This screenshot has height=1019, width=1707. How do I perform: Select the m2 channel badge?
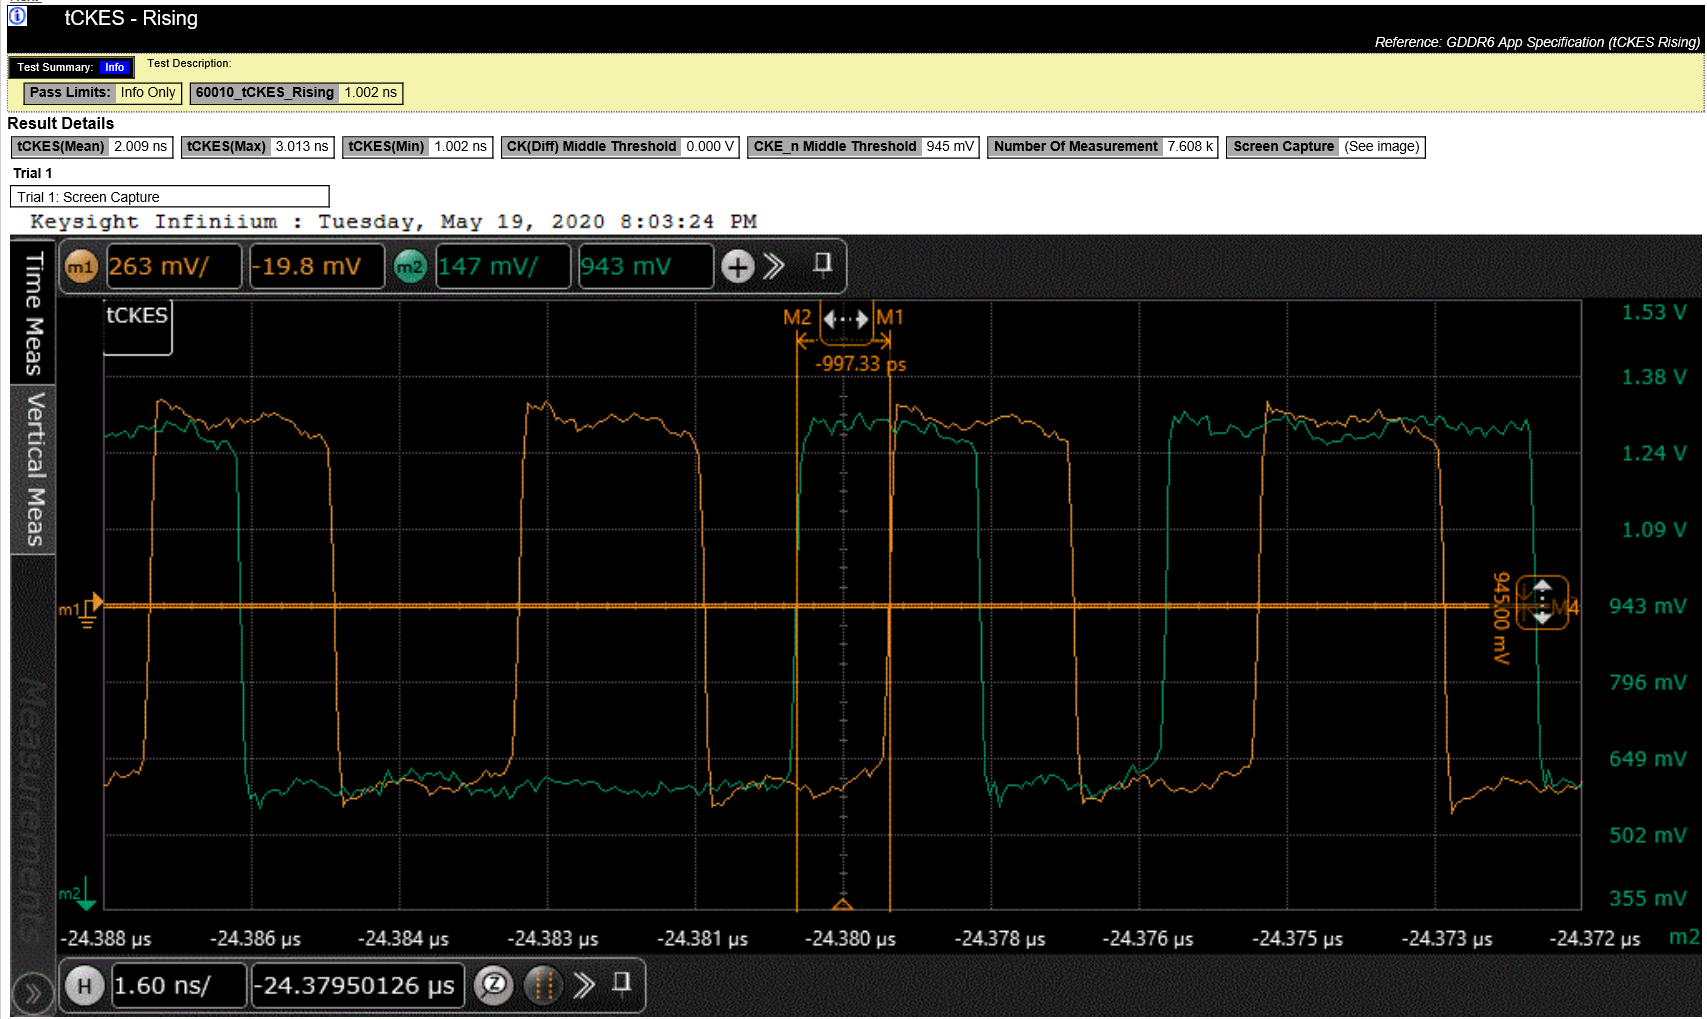click(x=410, y=266)
